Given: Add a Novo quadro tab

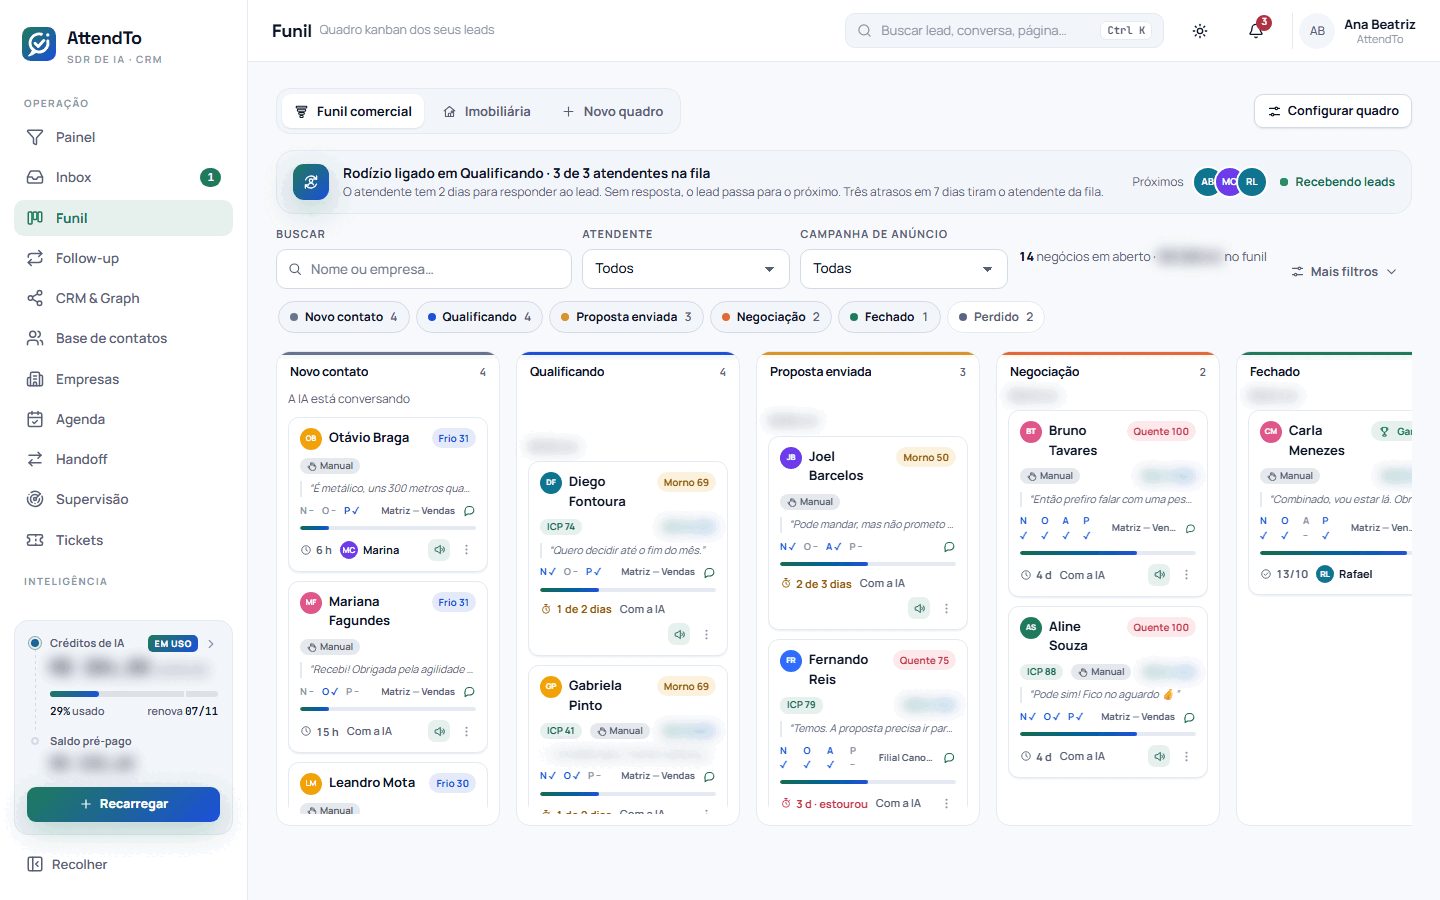Looking at the screenshot, I should (613, 111).
